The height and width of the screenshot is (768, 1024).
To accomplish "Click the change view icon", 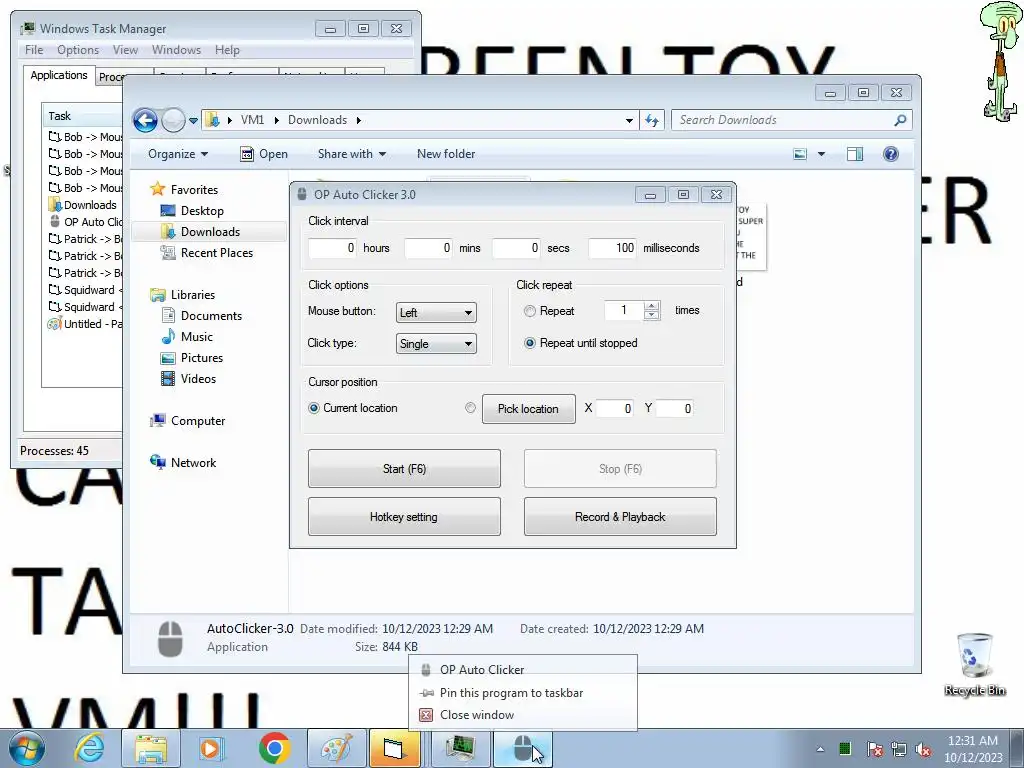I will point(800,154).
